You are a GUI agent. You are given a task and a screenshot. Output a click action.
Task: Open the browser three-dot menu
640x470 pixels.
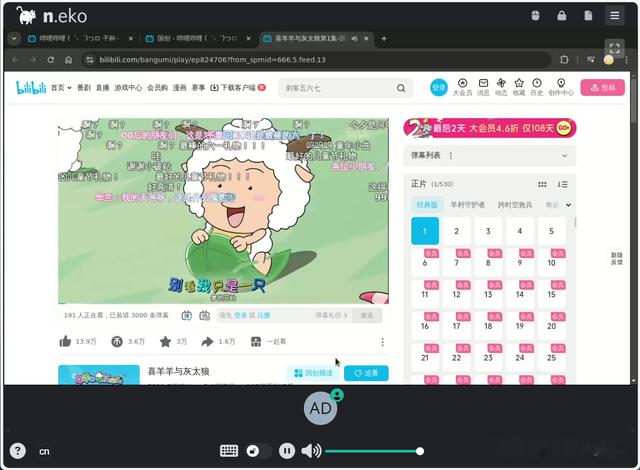pos(627,60)
